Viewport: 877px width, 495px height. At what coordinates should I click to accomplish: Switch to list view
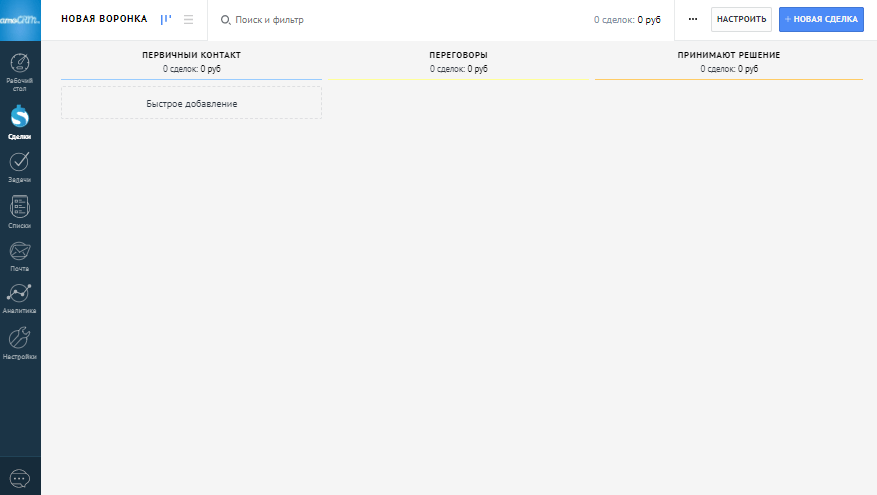click(x=188, y=20)
